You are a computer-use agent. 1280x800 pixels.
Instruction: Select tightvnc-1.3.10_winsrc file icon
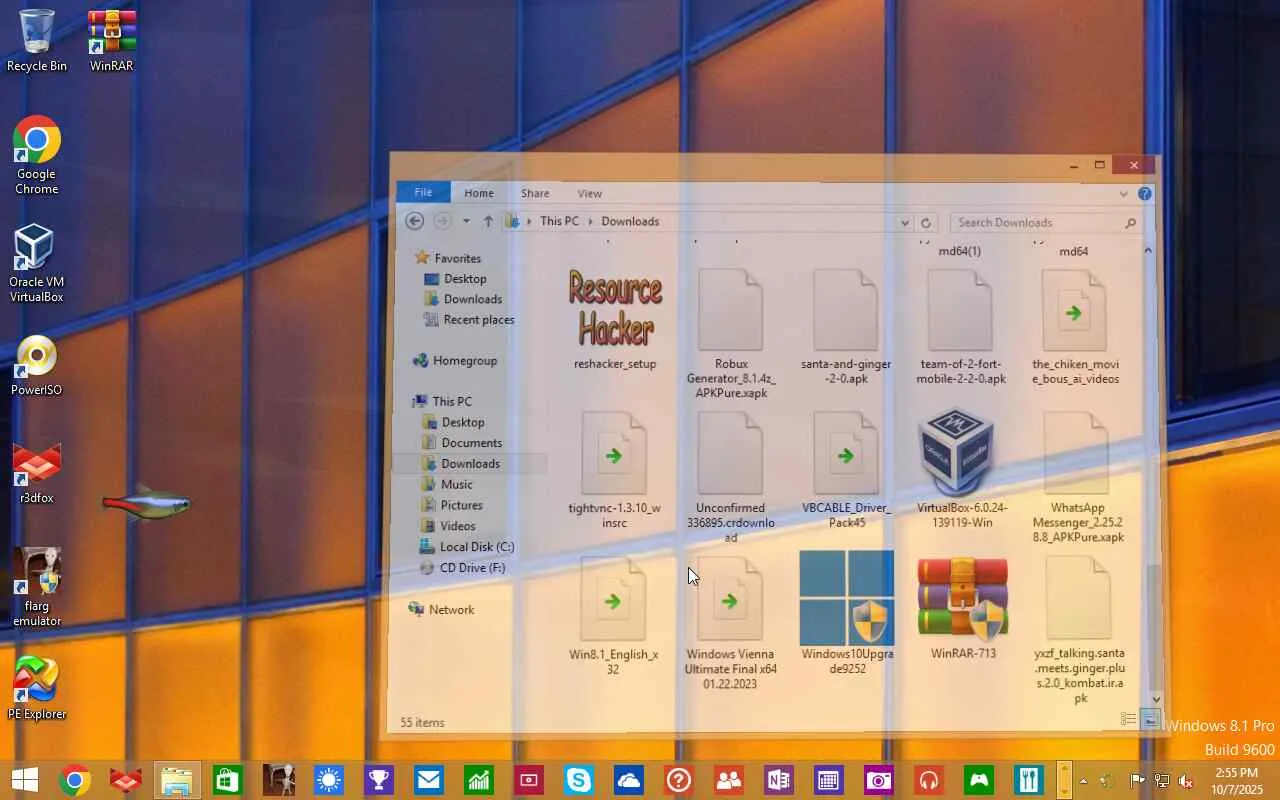pos(615,453)
